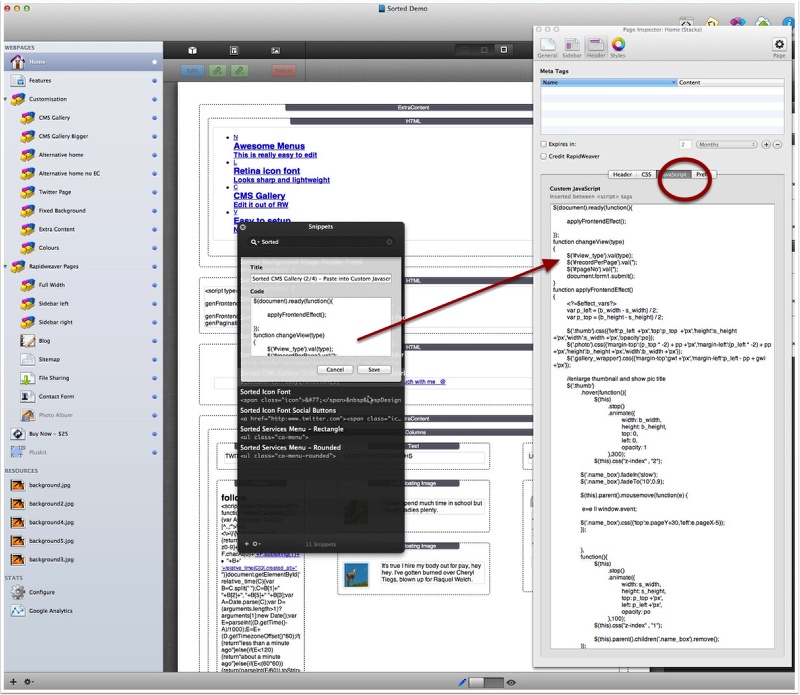The image size is (800, 695).
Task: Open the Sidebar pane in Page Inspector
Action: click(x=572, y=45)
